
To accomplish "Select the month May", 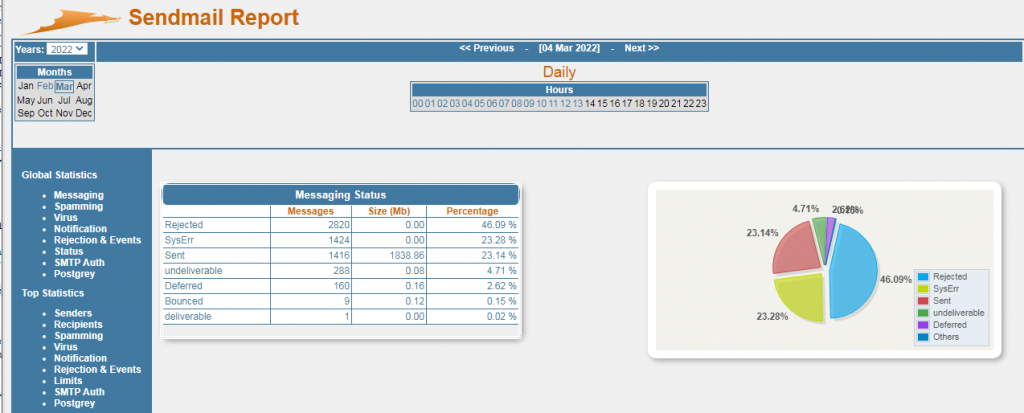I will pos(26,100).
